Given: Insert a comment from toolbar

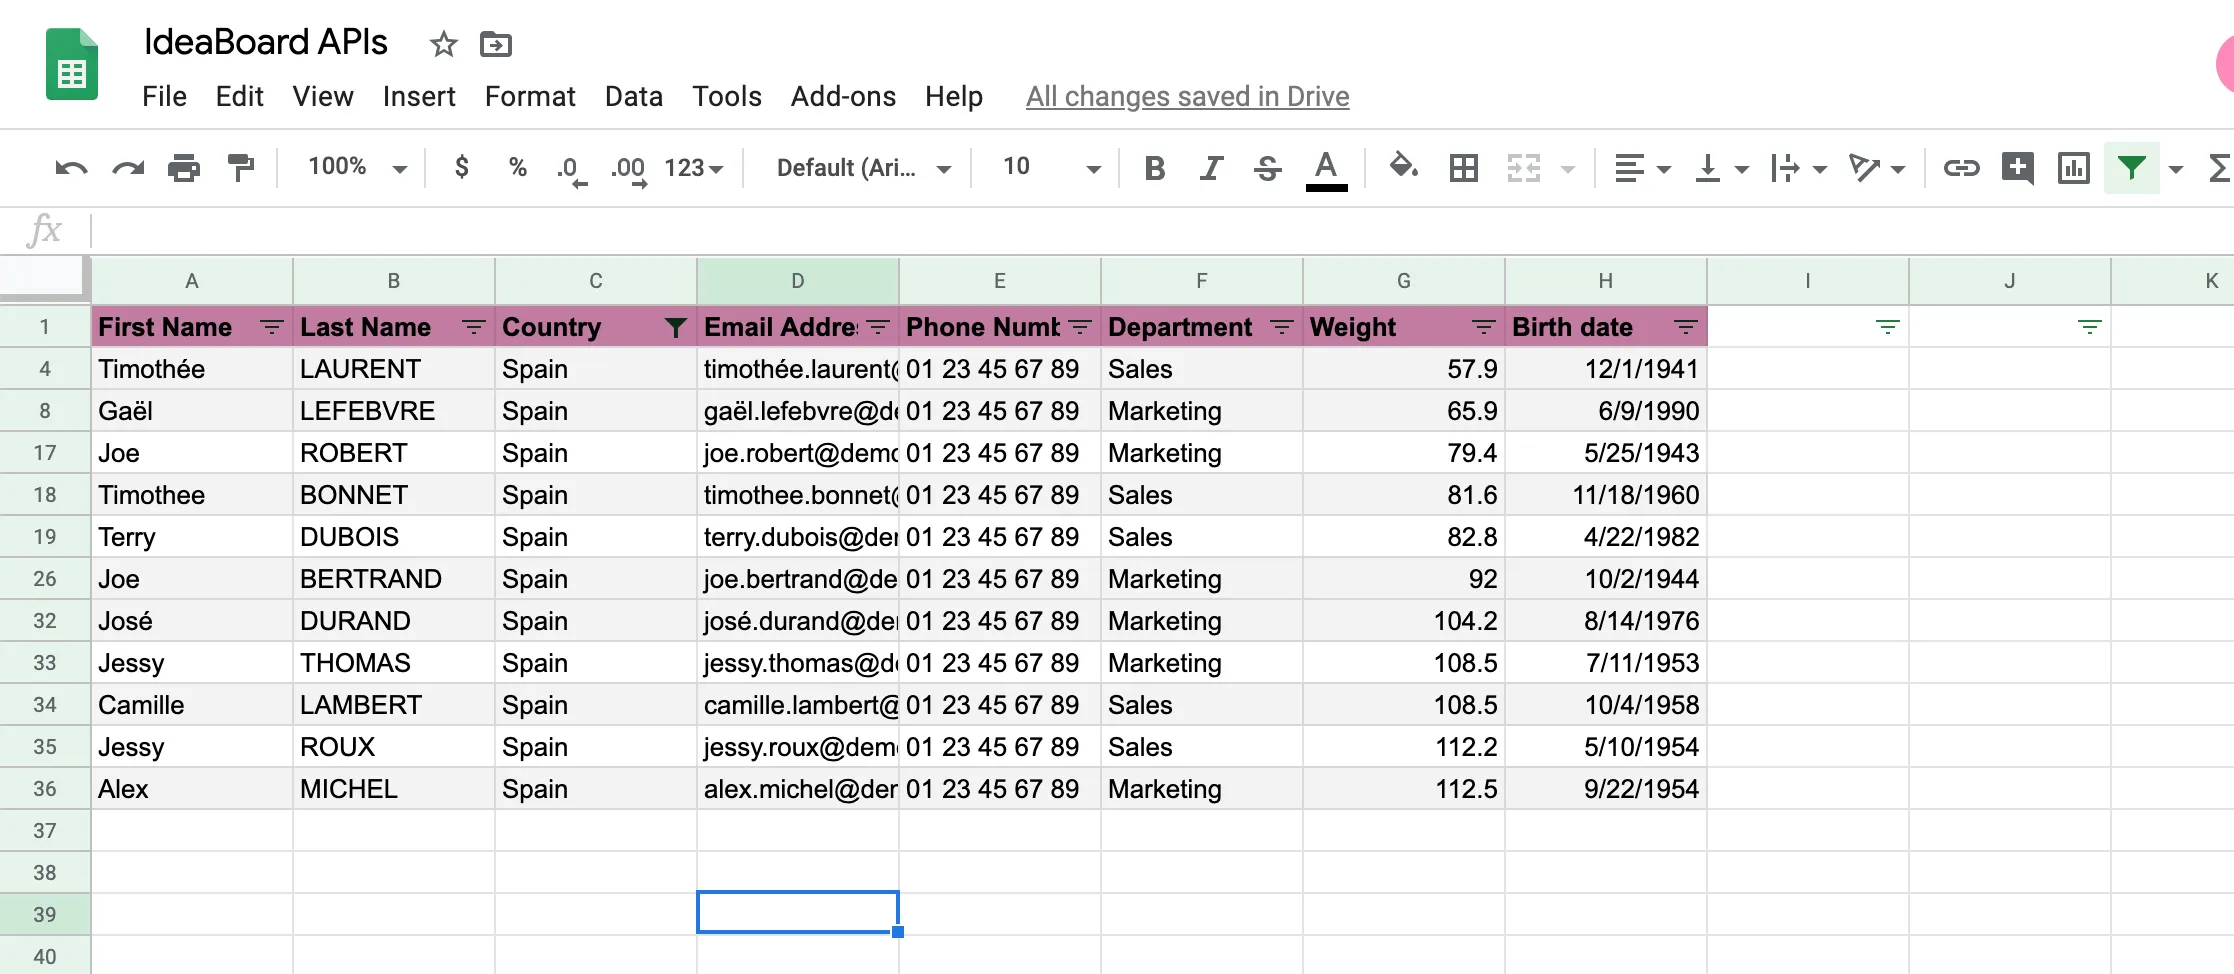Looking at the screenshot, I should pyautogui.click(x=2017, y=168).
